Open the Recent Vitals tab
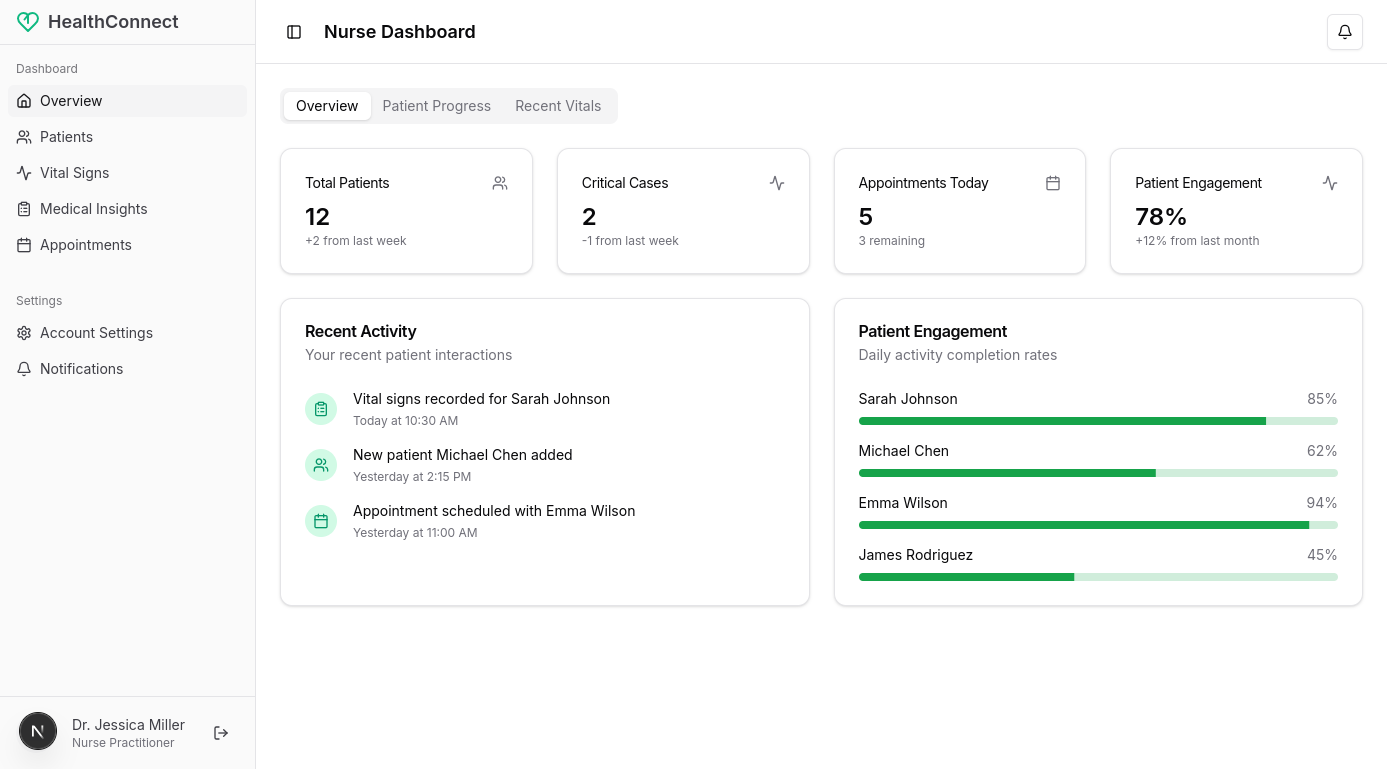Viewport: 1387px width, 769px height. (557, 105)
